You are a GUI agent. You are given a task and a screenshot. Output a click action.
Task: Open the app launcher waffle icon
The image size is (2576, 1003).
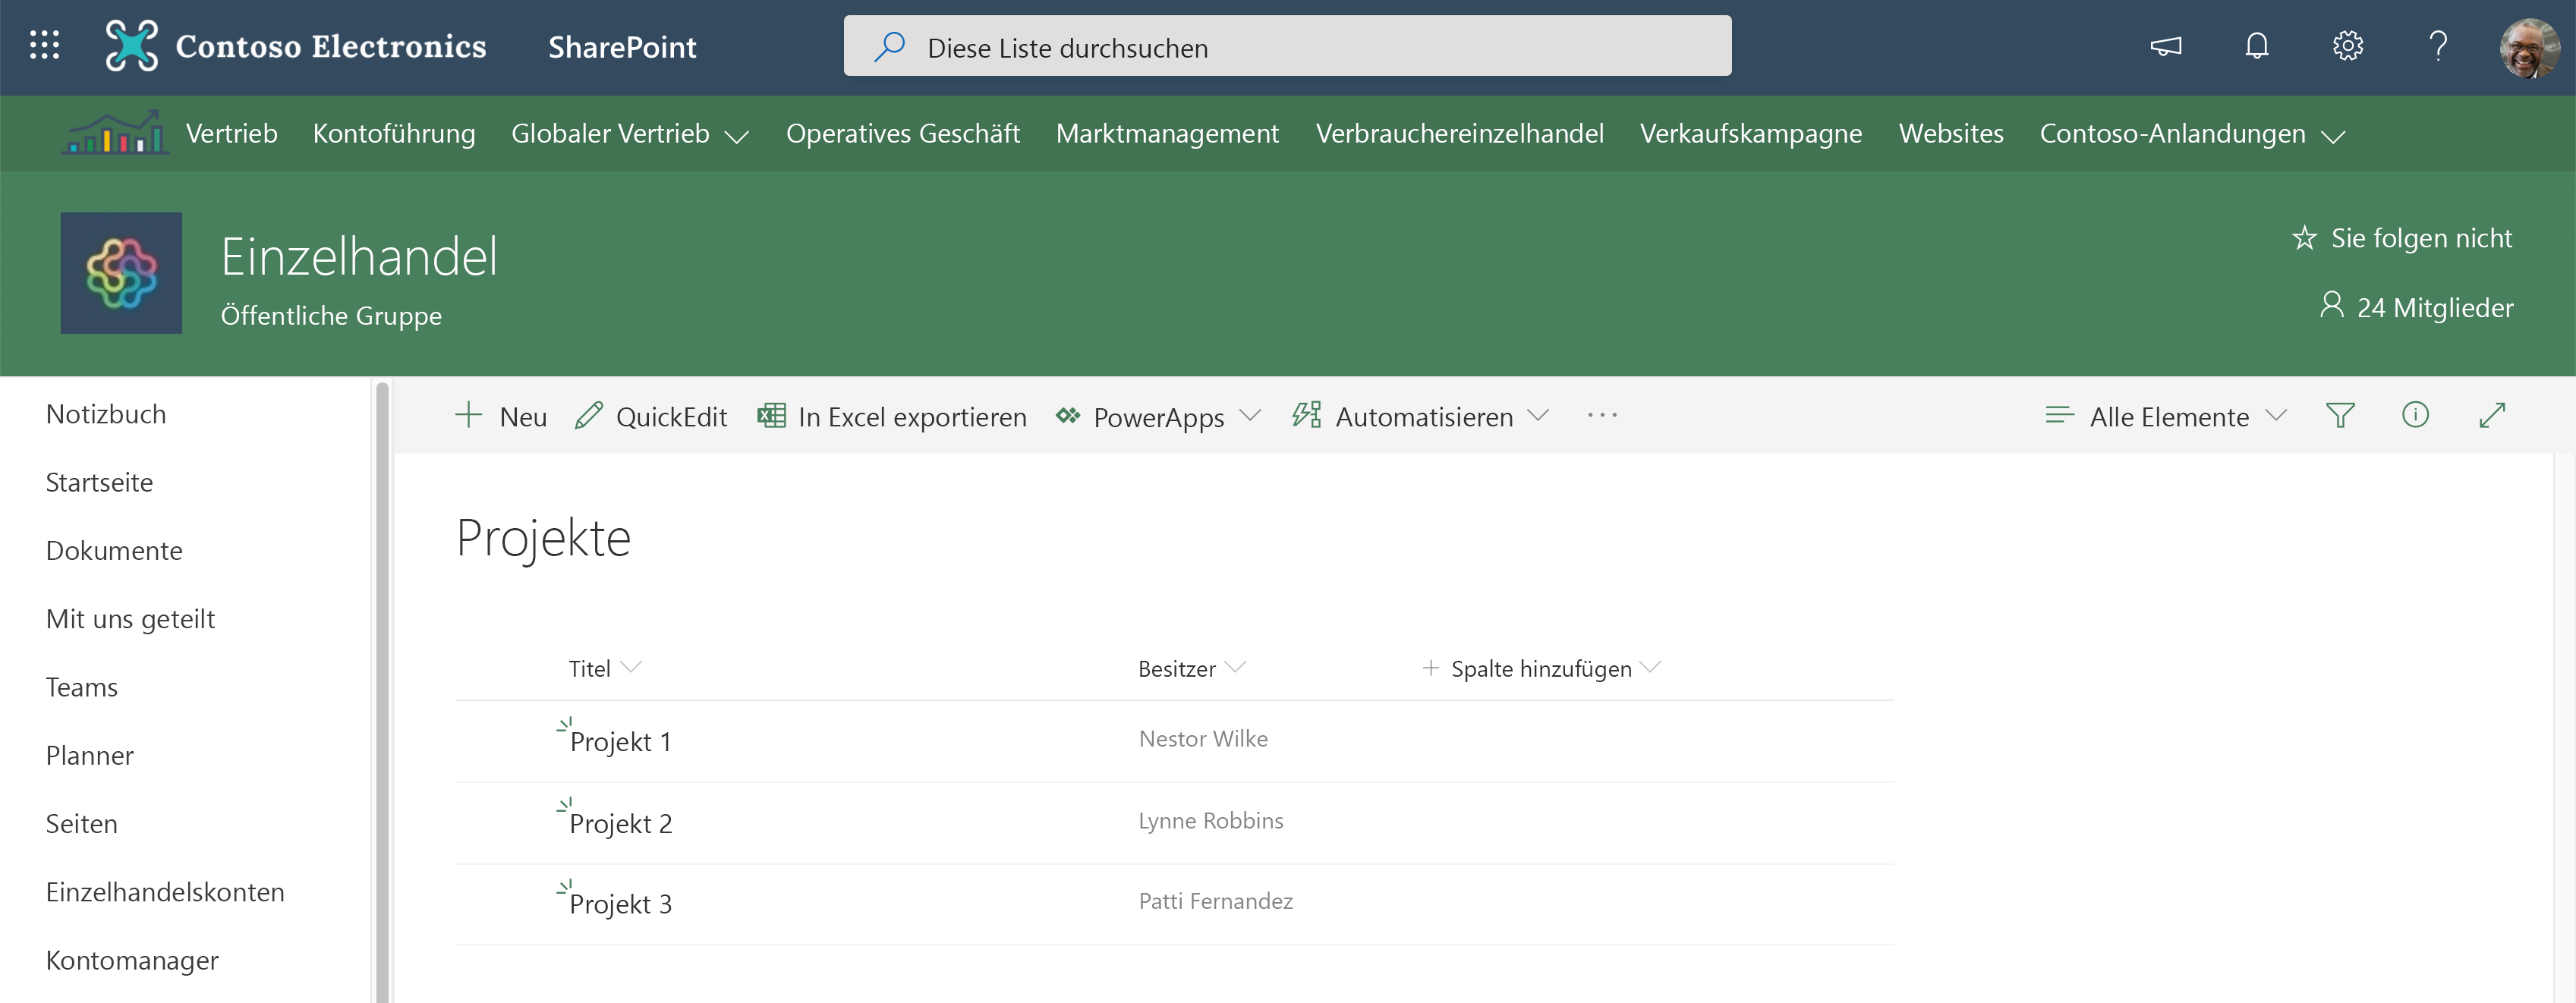click(44, 46)
